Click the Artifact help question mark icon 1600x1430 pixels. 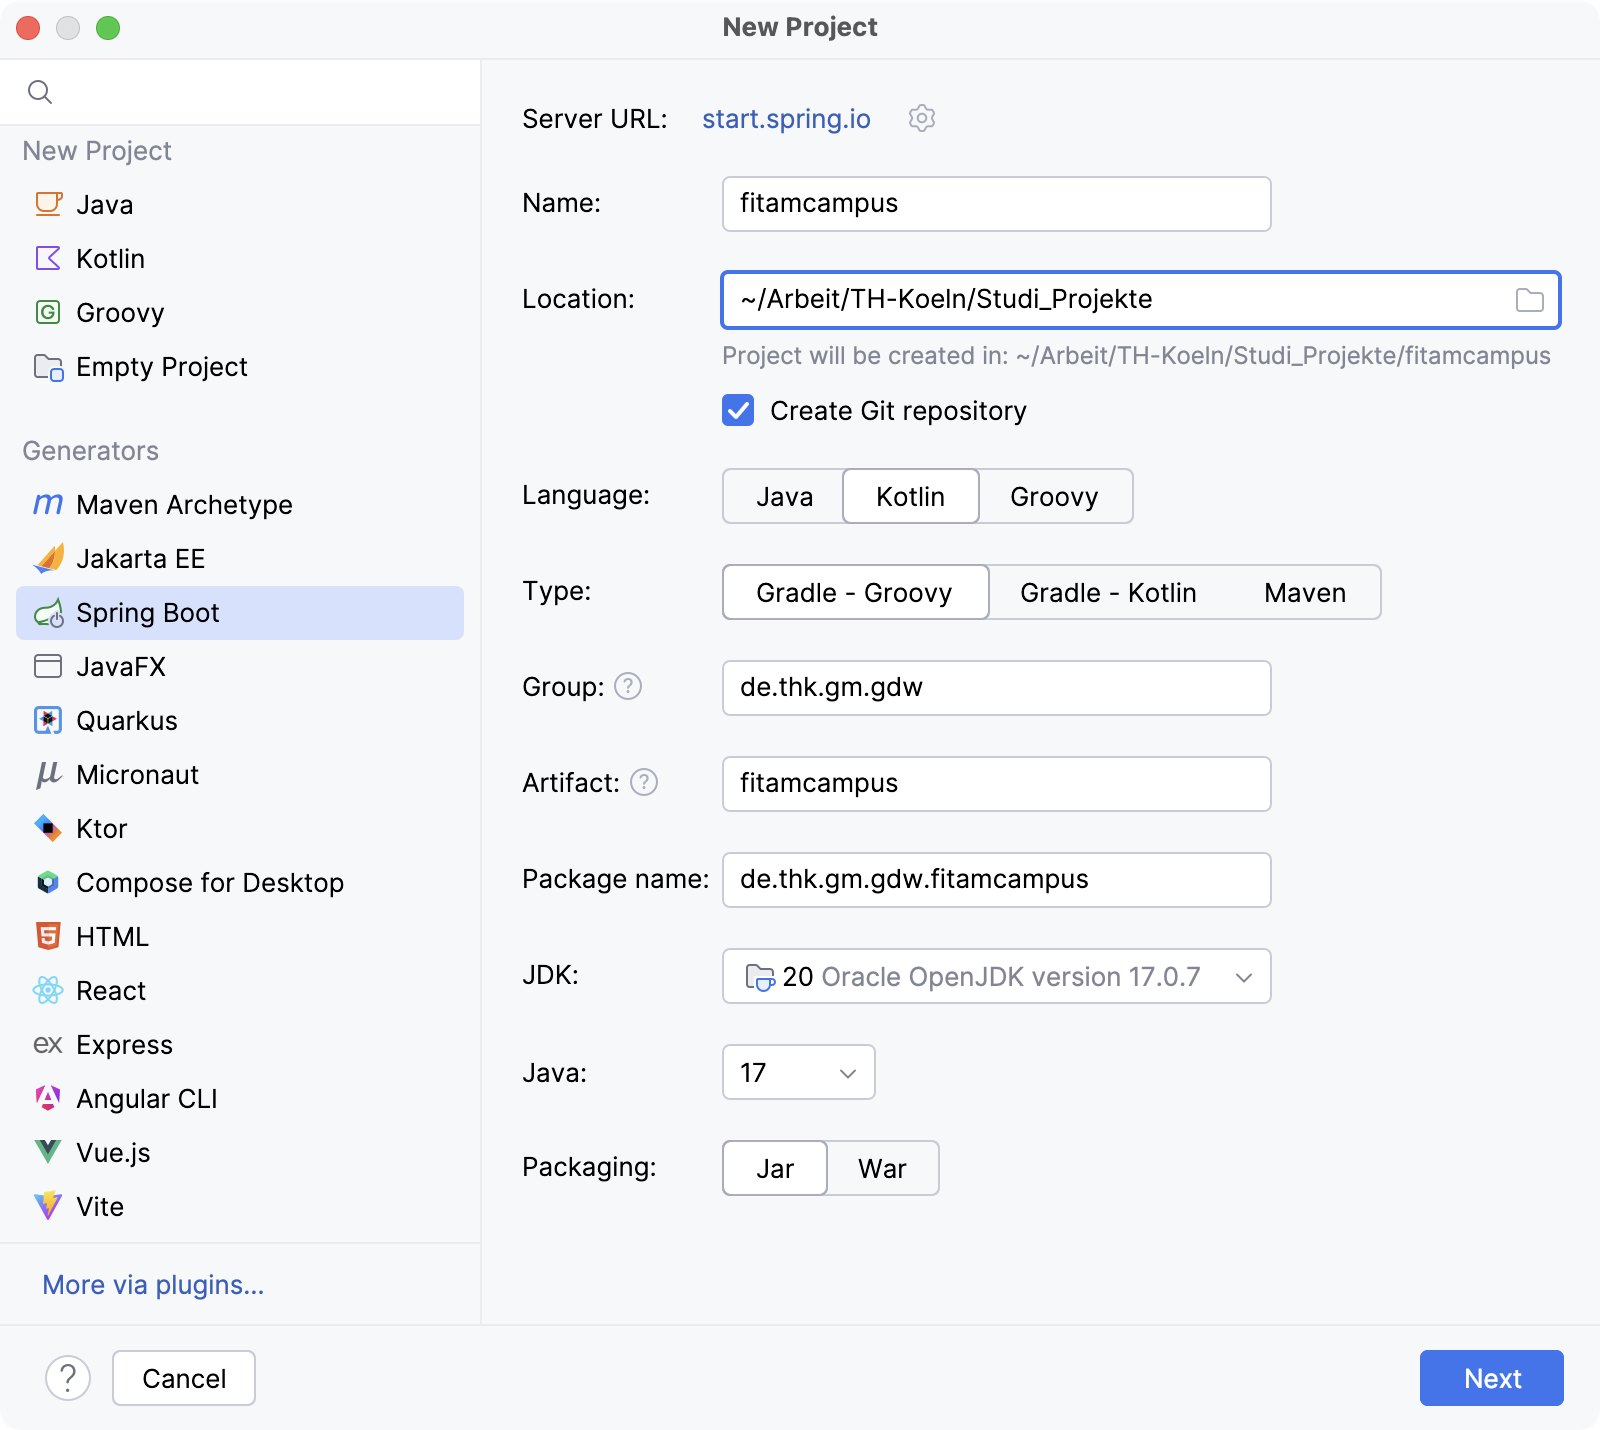coord(644,782)
